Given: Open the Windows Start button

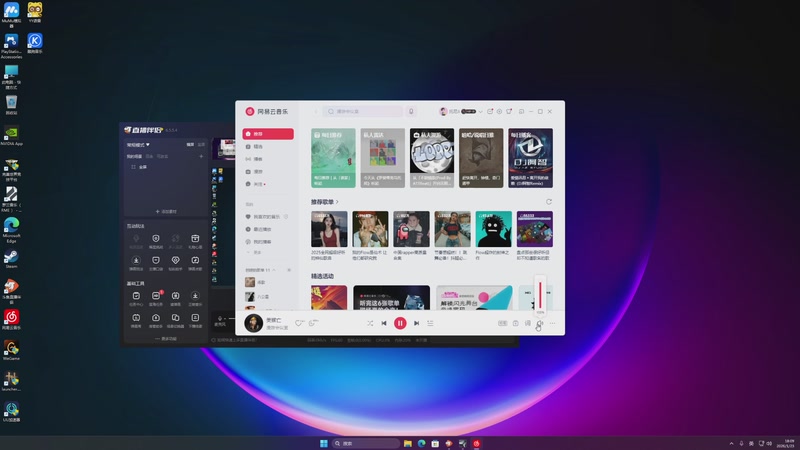Looking at the screenshot, I should pyautogui.click(x=323, y=443).
